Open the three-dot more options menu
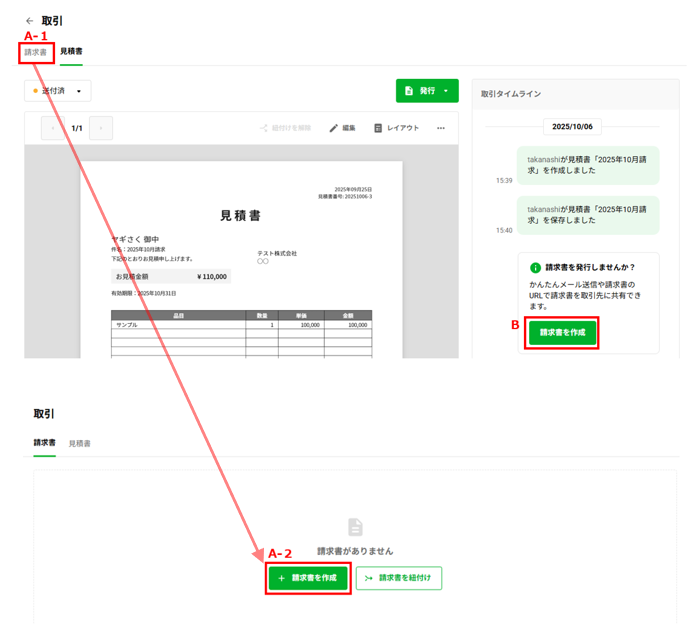The width and height of the screenshot is (692, 624). click(x=441, y=128)
